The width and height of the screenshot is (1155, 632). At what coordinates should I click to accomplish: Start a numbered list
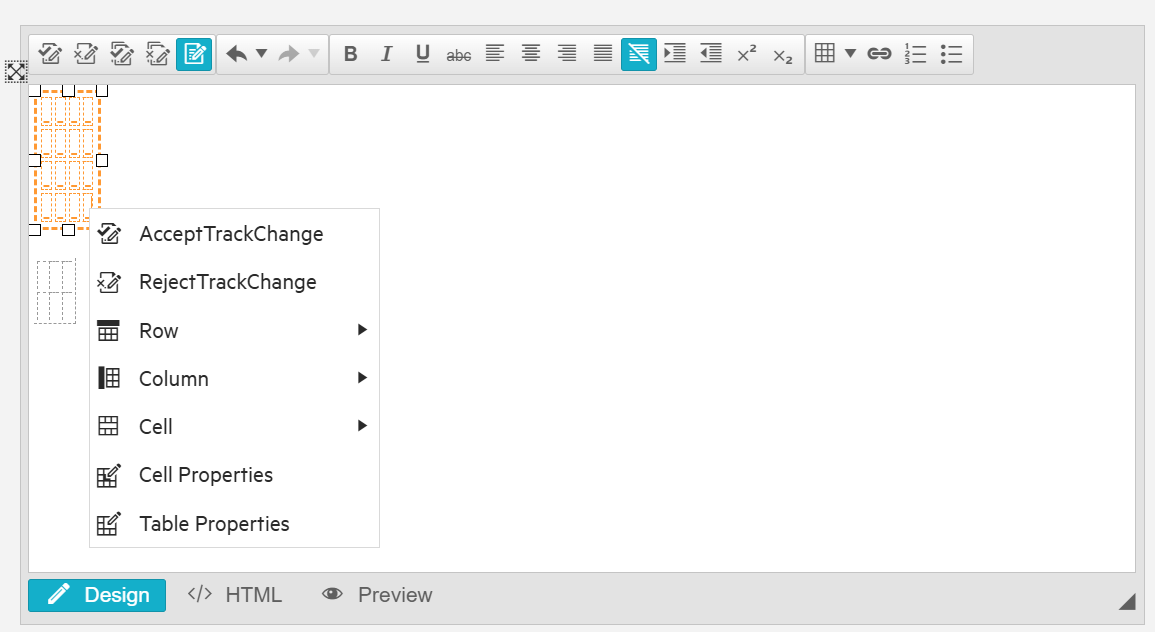coord(915,54)
